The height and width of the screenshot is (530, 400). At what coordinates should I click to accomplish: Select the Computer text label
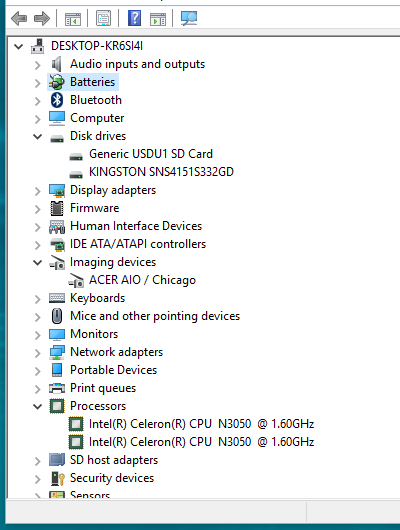97,118
